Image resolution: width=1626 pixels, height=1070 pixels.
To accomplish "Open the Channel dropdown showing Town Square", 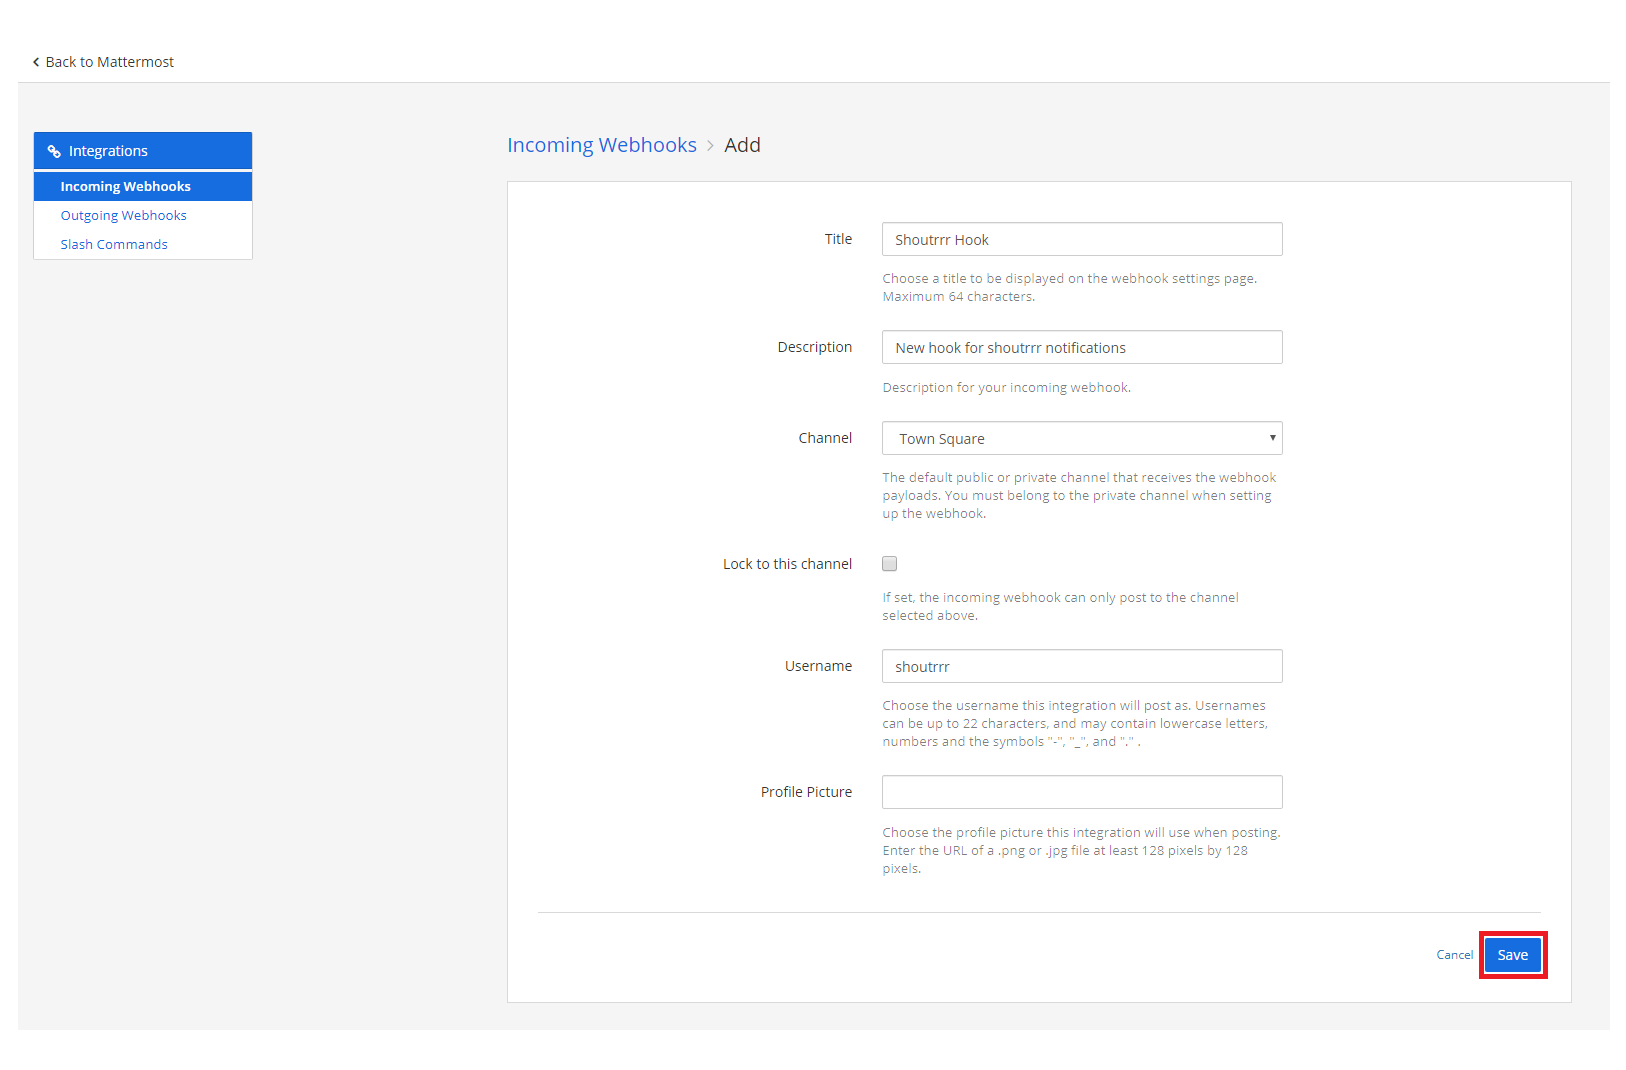I will [1081, 438].
